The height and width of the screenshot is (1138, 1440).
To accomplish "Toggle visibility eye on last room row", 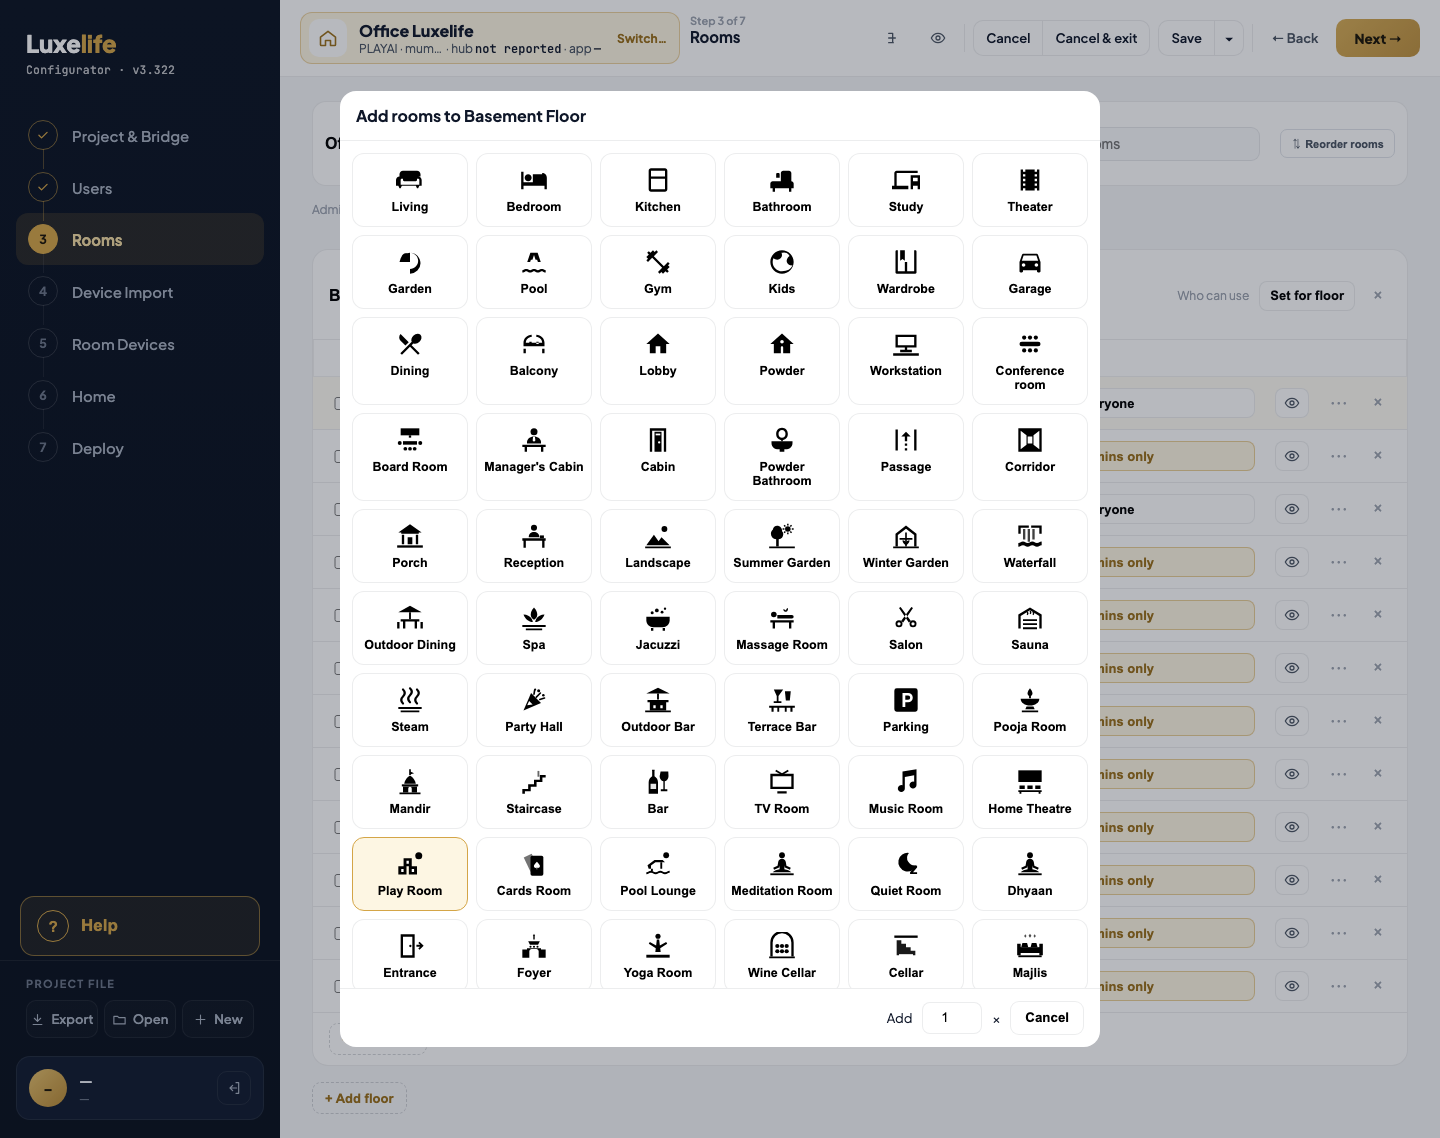I will coord(1292,986).
